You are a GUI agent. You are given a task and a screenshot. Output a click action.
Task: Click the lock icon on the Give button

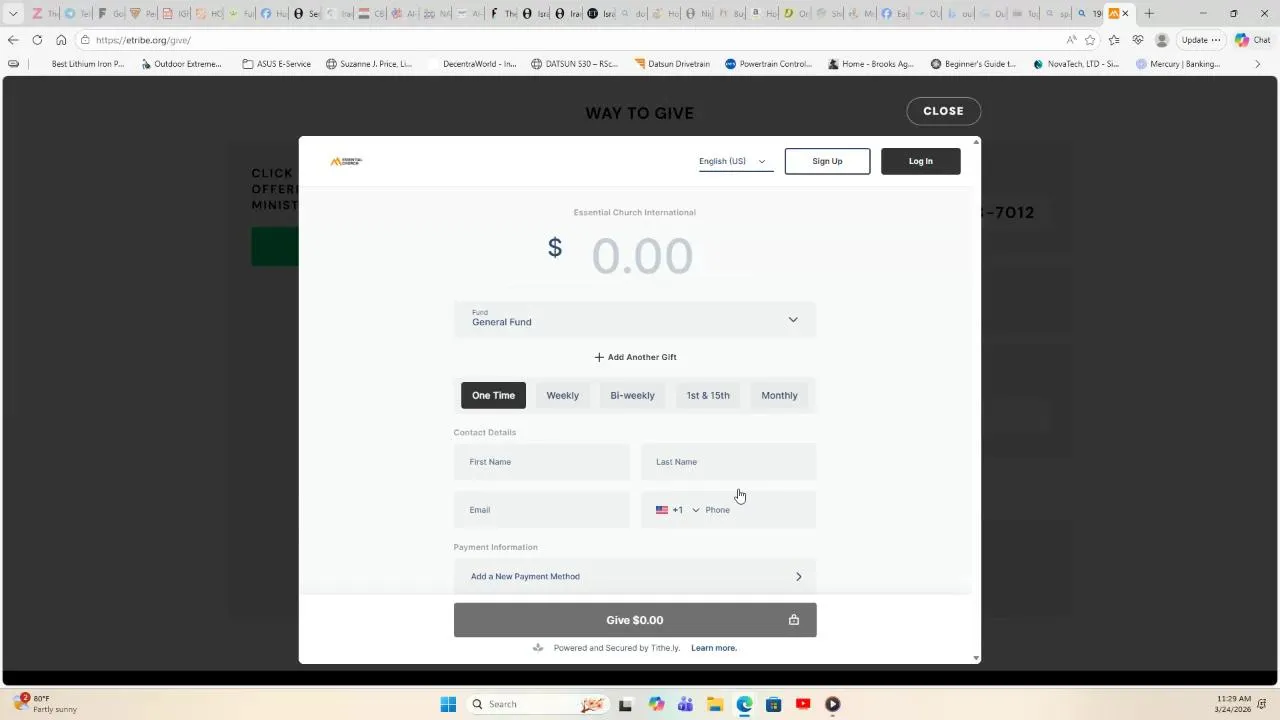click(x=794, y=620)
